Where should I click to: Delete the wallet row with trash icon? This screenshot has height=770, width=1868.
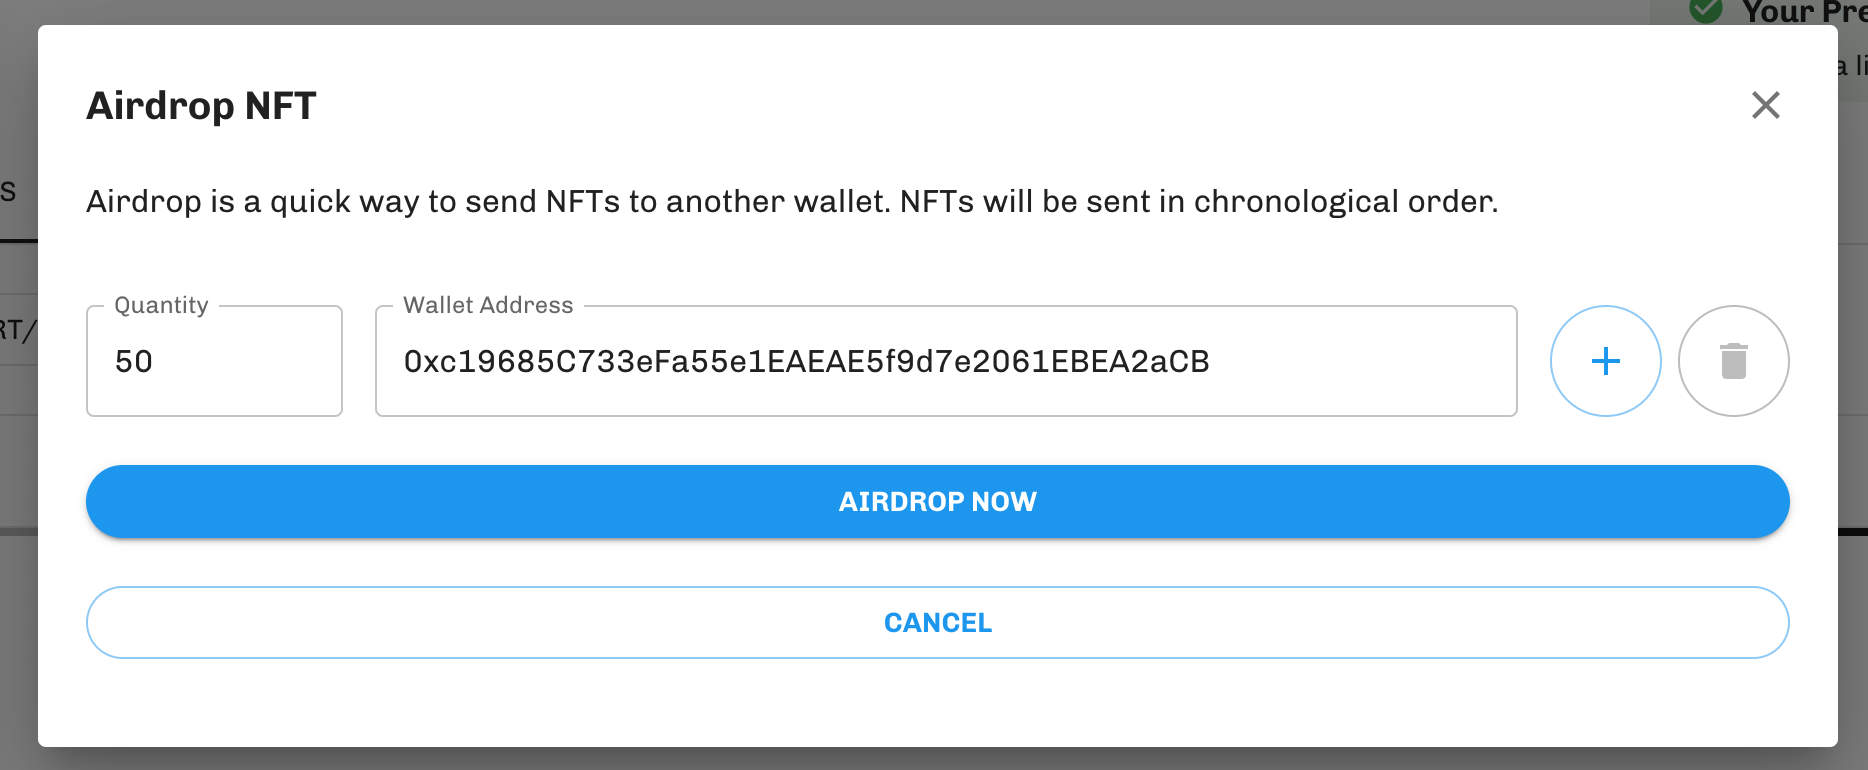1734,361
